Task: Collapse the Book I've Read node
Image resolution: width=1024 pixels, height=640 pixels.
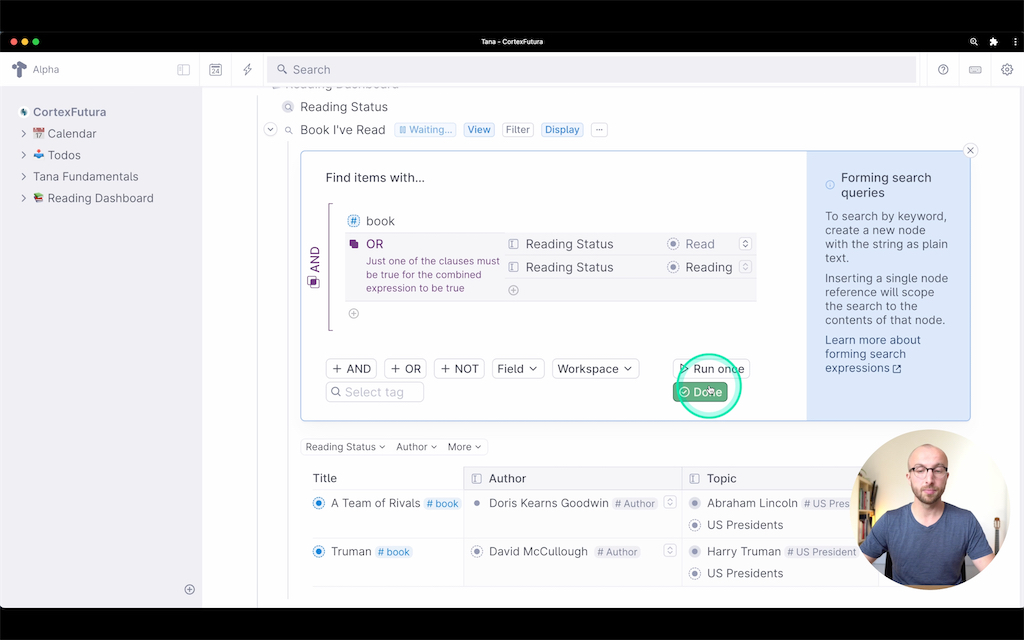Action: (270, 129)
